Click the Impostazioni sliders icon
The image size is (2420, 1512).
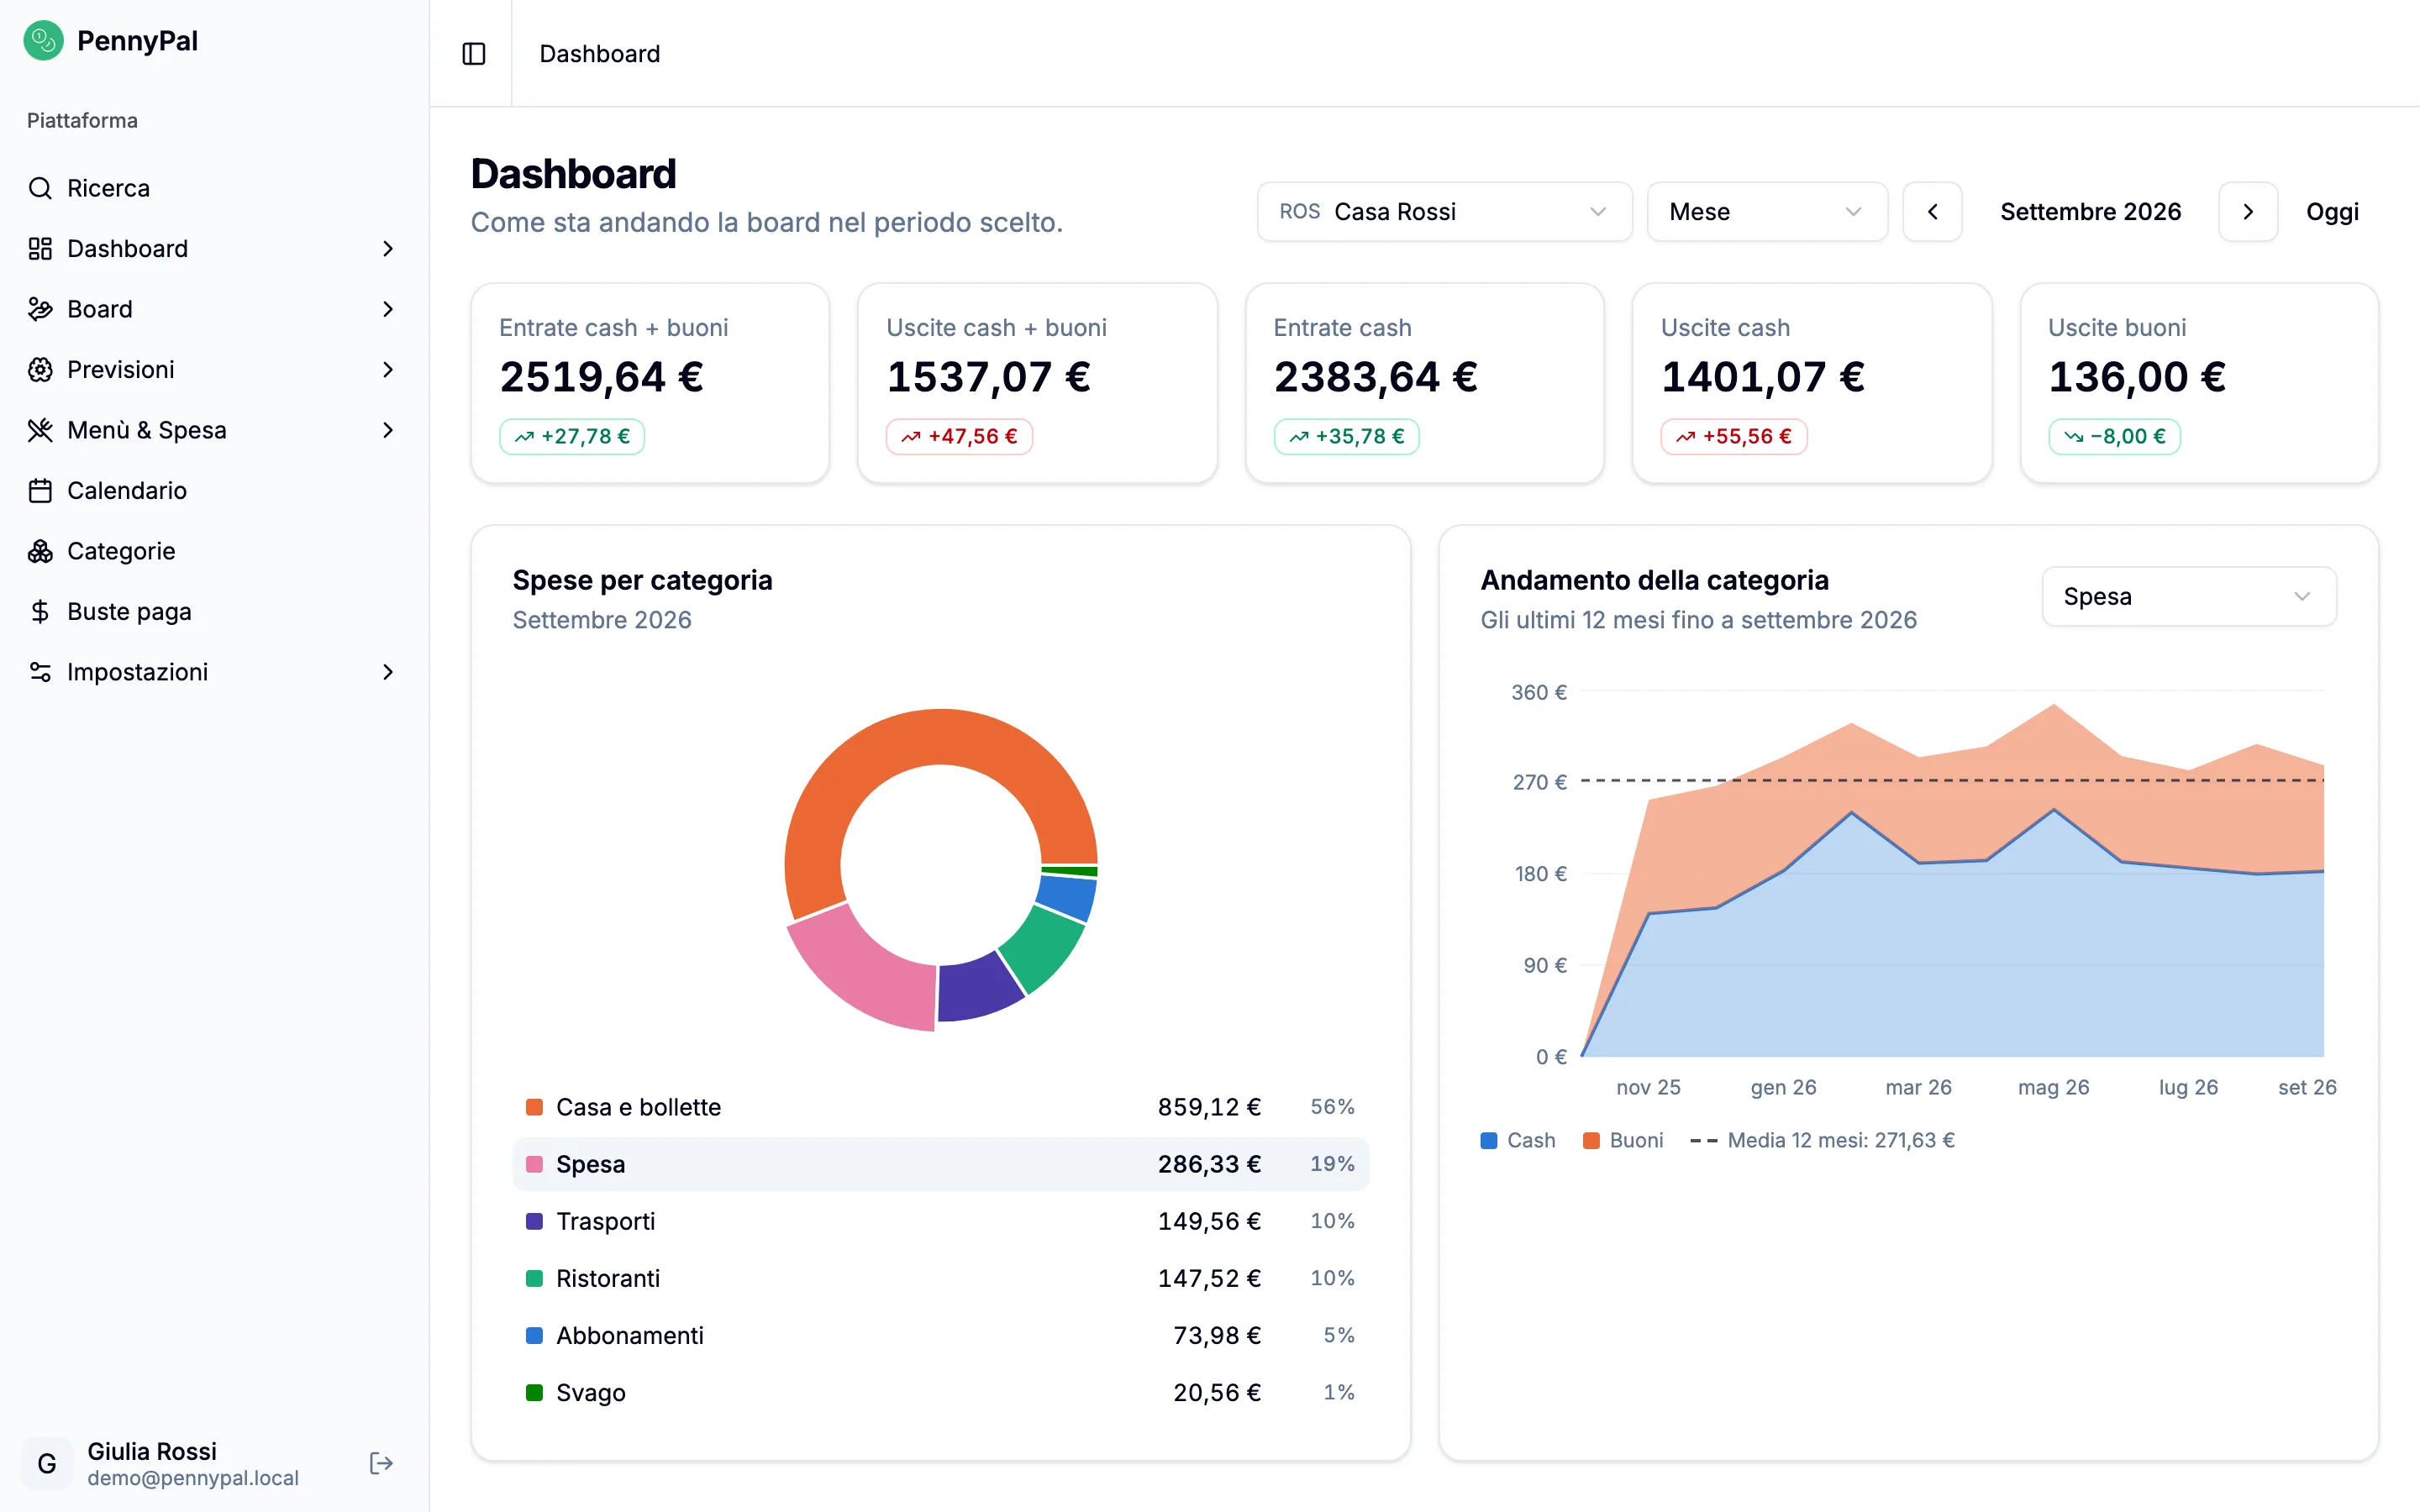pyautogui.click(x=40, y=672)
